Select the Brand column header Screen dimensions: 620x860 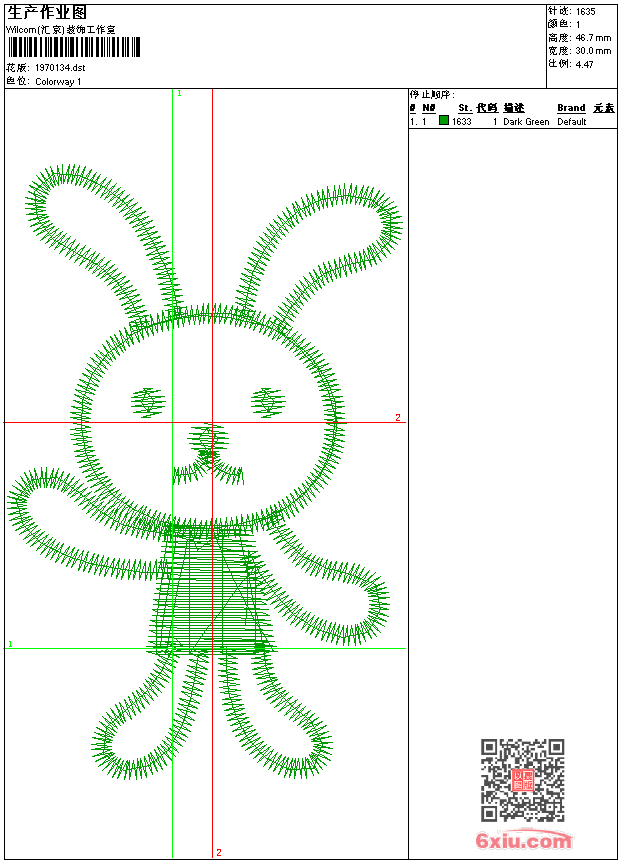(x=571, y=108)
